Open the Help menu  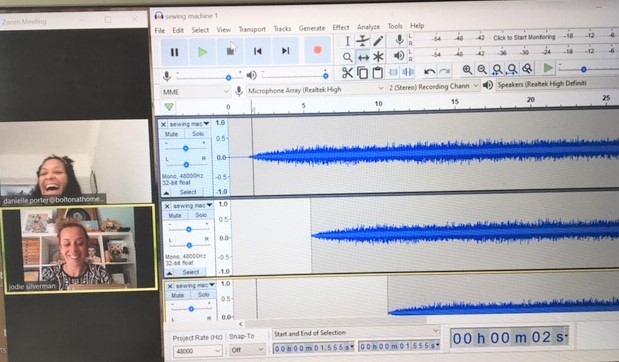point(417,26)
